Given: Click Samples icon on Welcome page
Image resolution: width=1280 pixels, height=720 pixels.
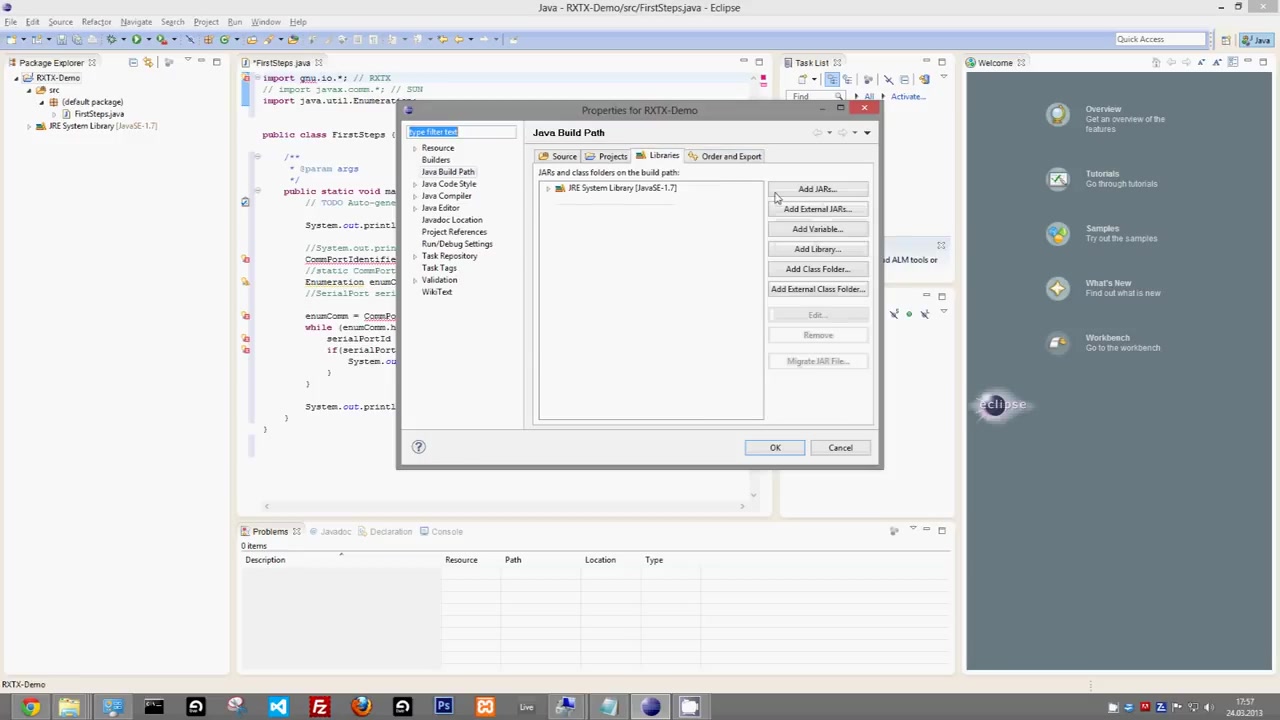Looking at the screenshot, I should 1057,234.
